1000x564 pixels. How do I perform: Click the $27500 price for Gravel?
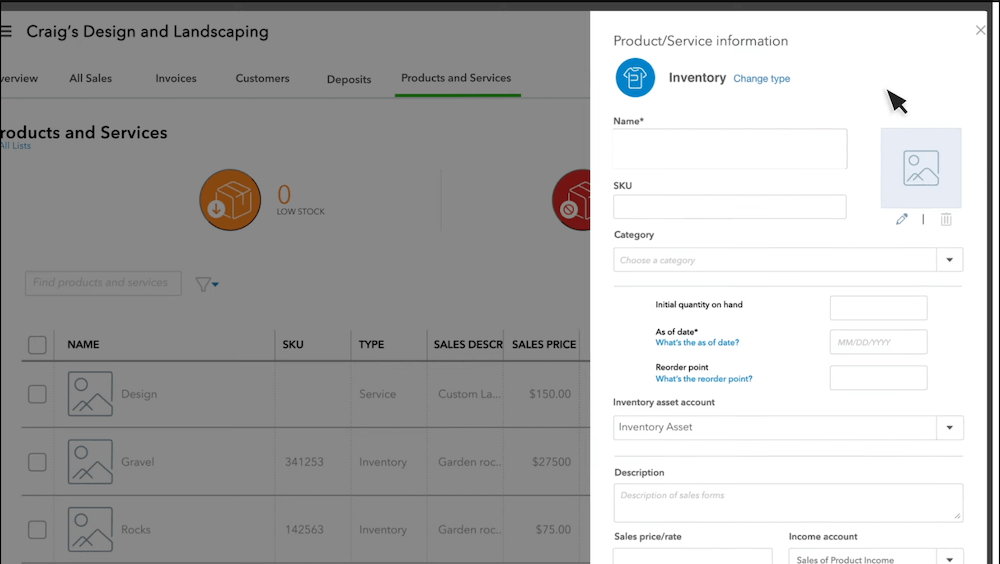(x=552, y=462)
